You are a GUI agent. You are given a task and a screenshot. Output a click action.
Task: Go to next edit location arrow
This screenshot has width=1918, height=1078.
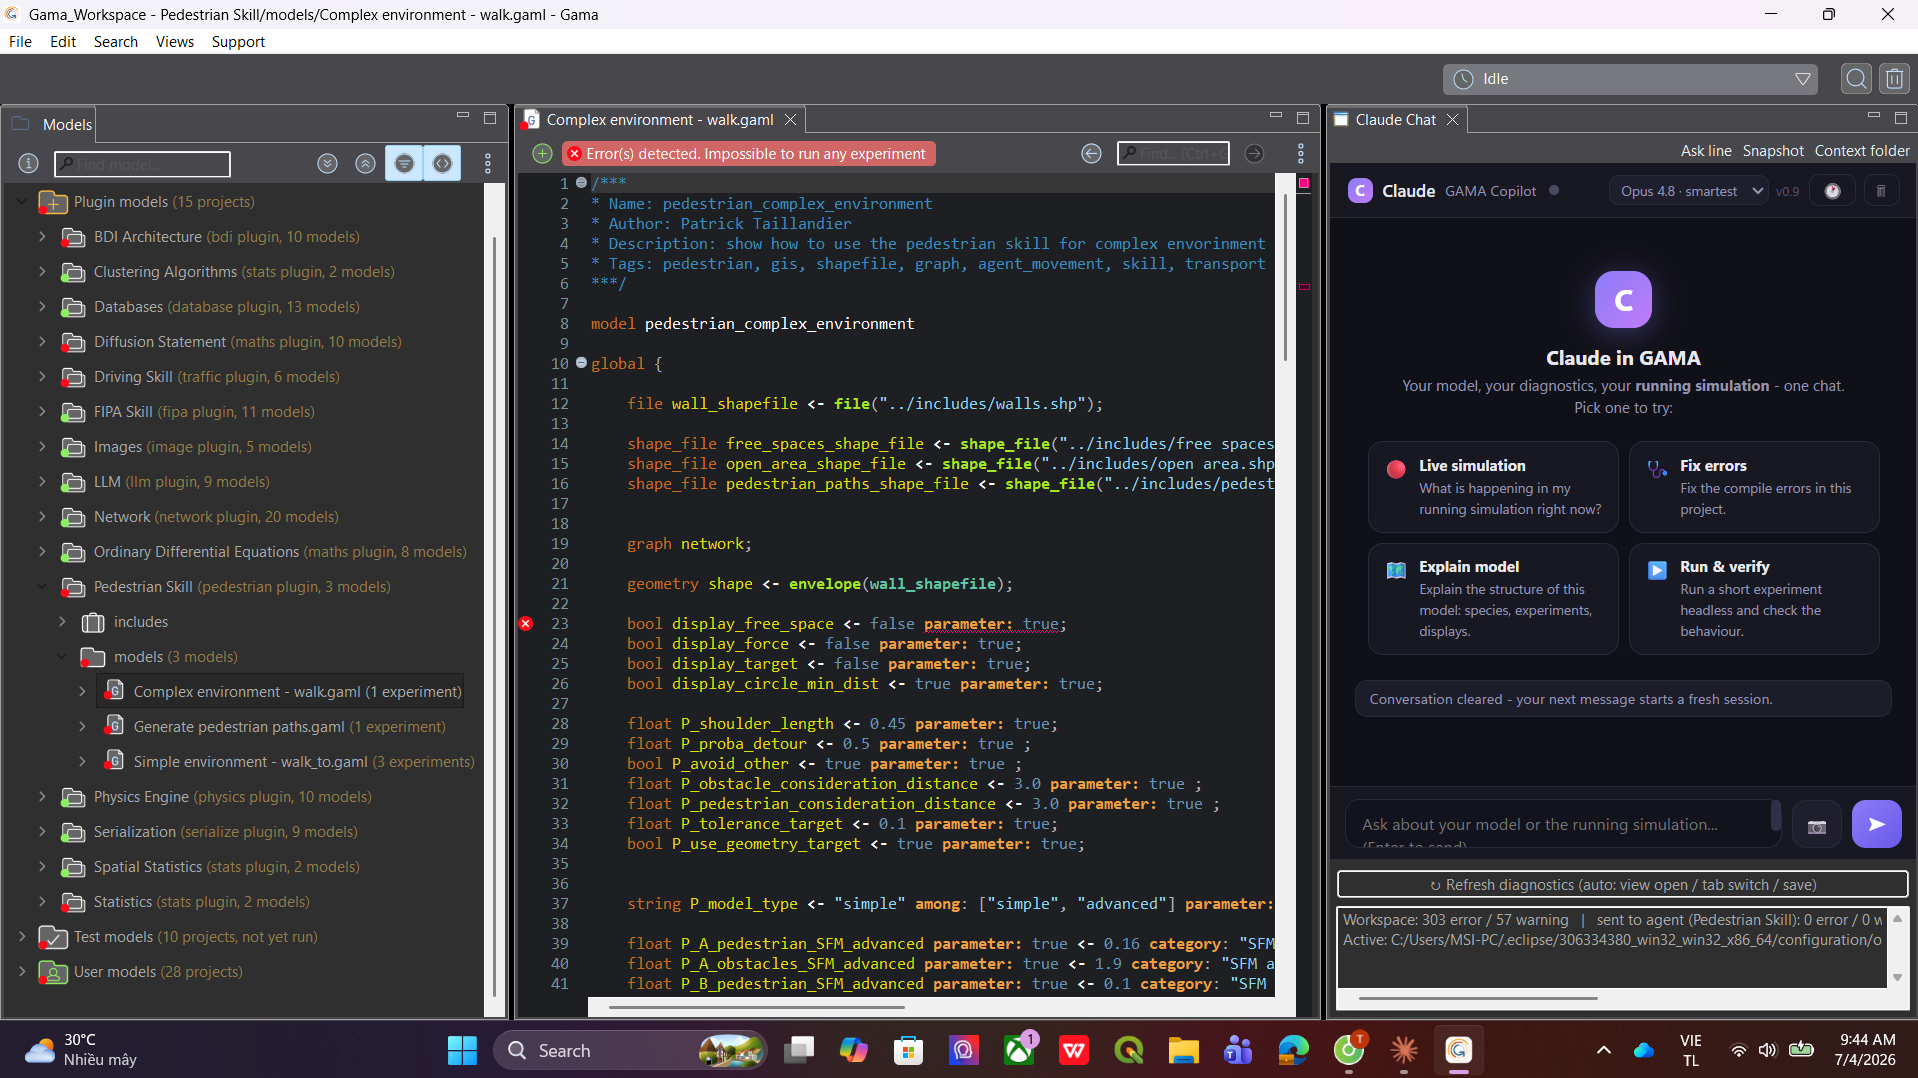[x=1254, y=153]
